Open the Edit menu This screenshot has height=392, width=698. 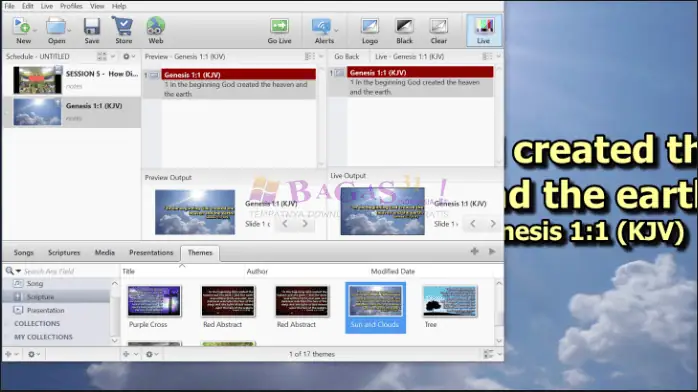coord(28,6)
